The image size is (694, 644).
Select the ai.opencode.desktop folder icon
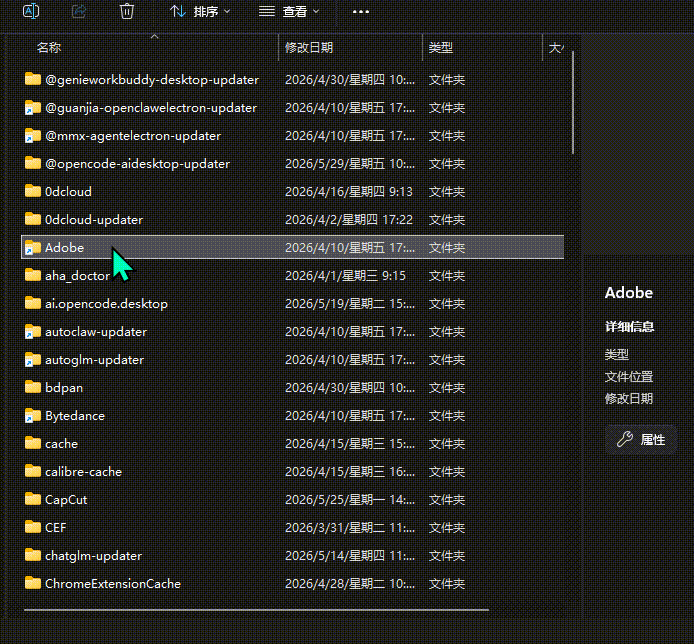pyautogui.click(x=33, y=303)
